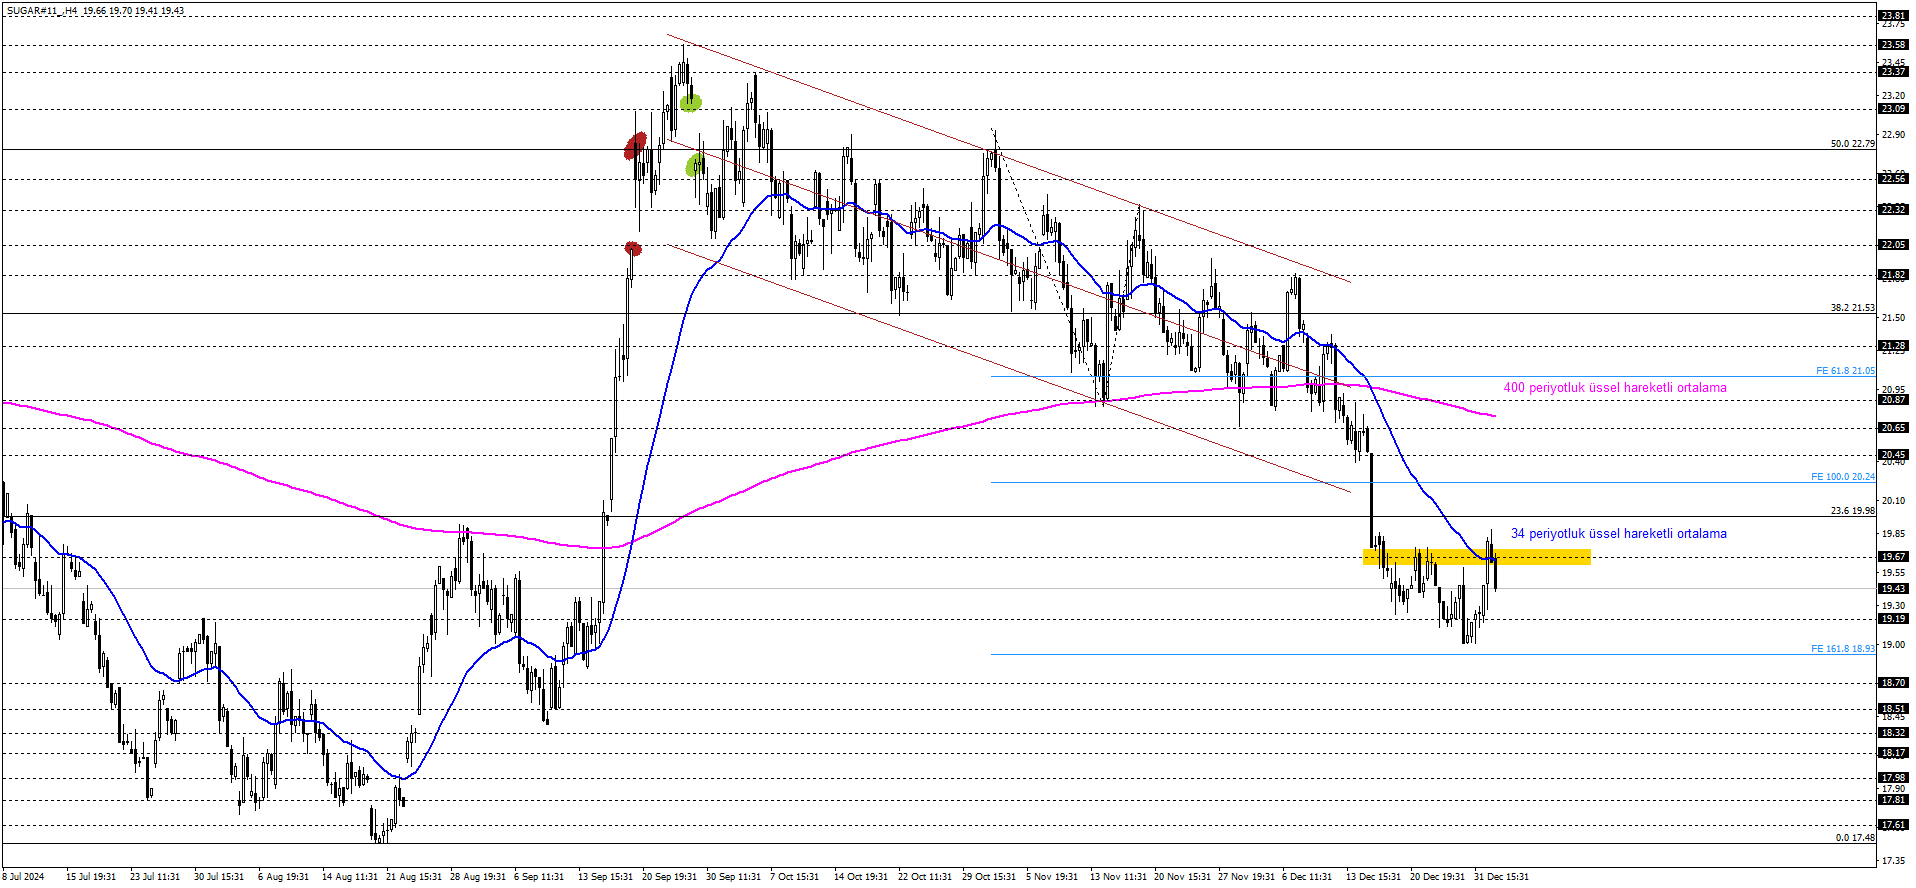
Task: Click the 23.81 price tag on axis
Action: [1893, 16]
